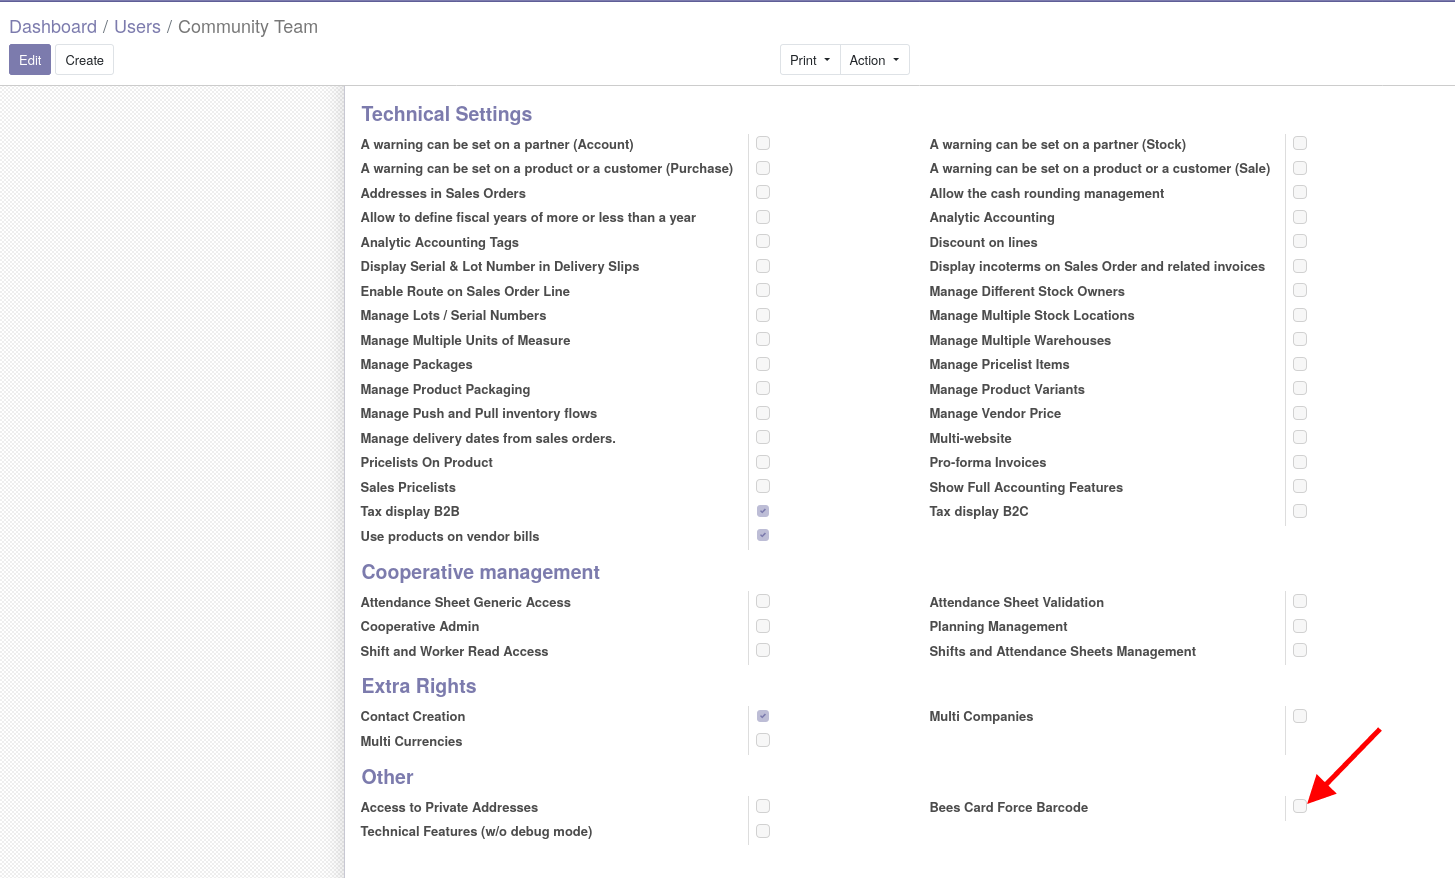Click the Cooperative Admin label
Viewport: 1455px width, 878px height.
[419, 626]
